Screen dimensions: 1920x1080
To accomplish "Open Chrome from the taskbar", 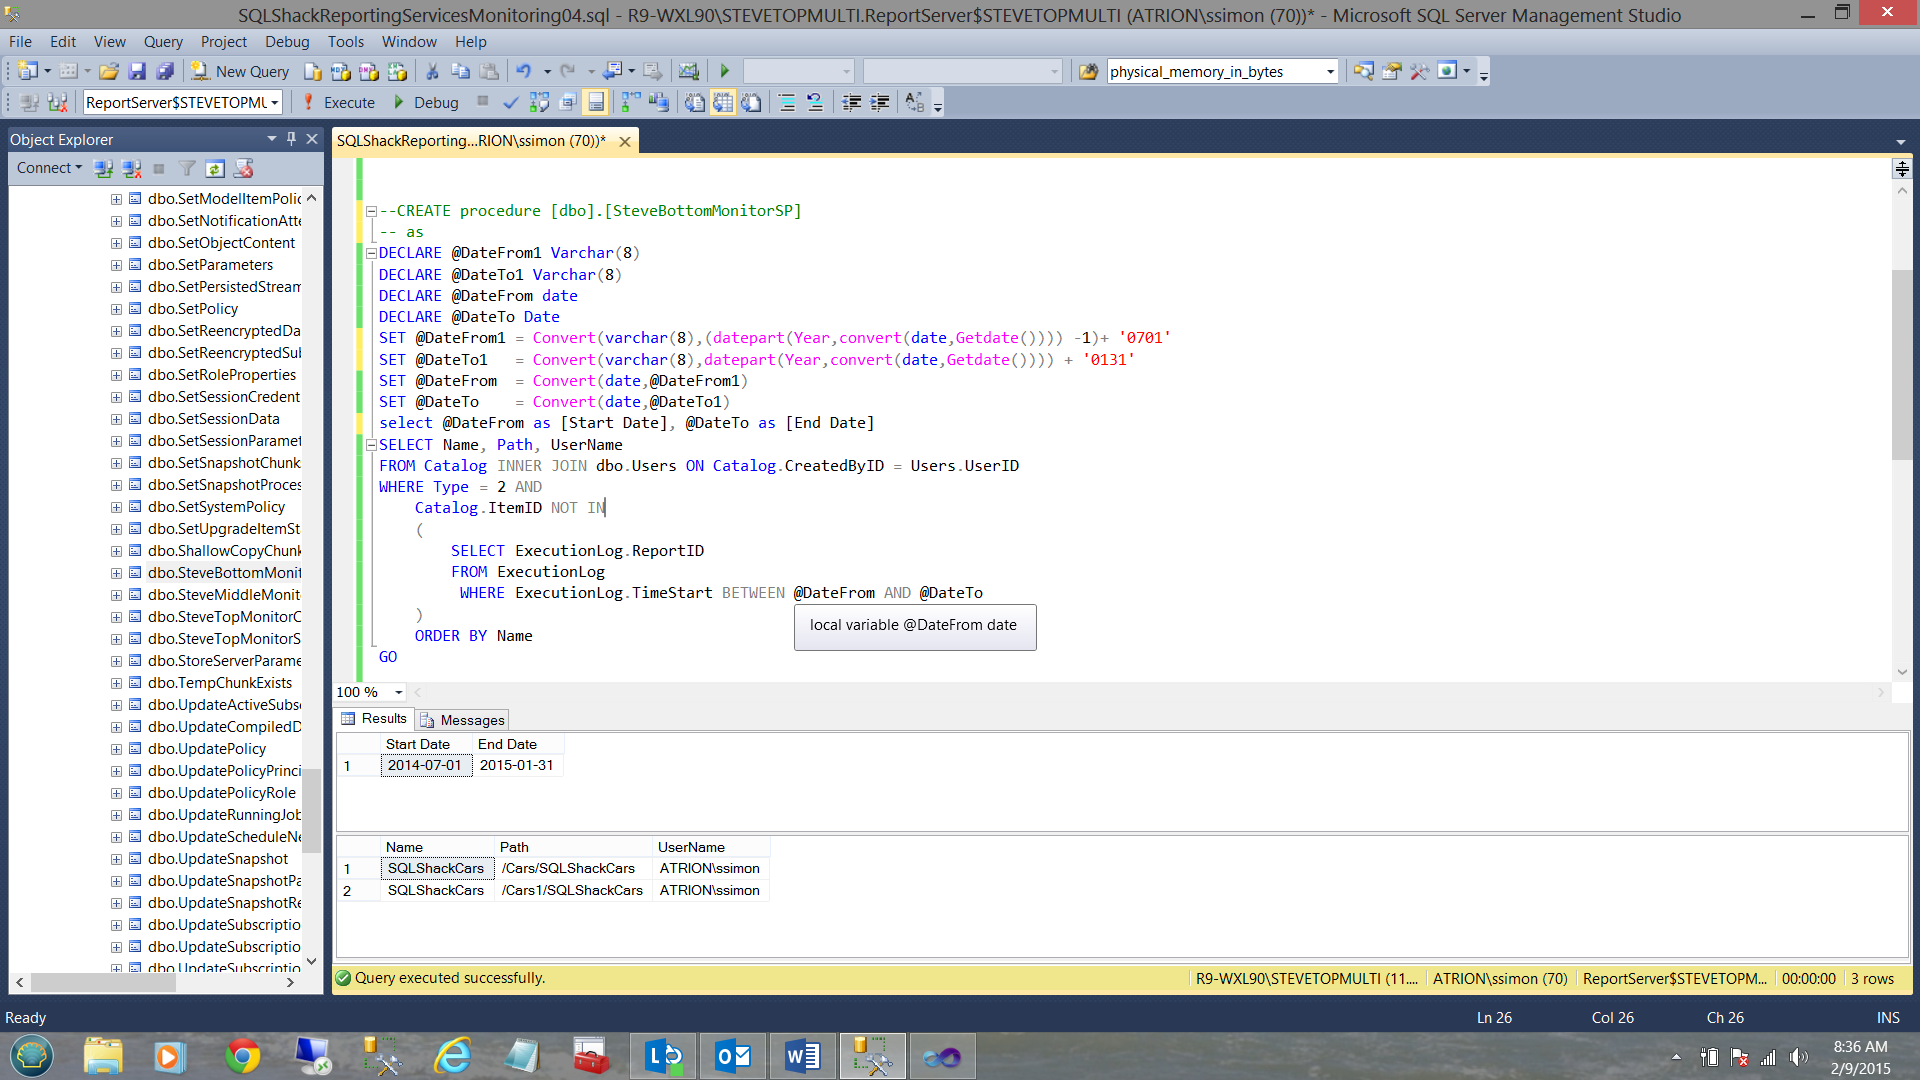I will point(242,1056).
